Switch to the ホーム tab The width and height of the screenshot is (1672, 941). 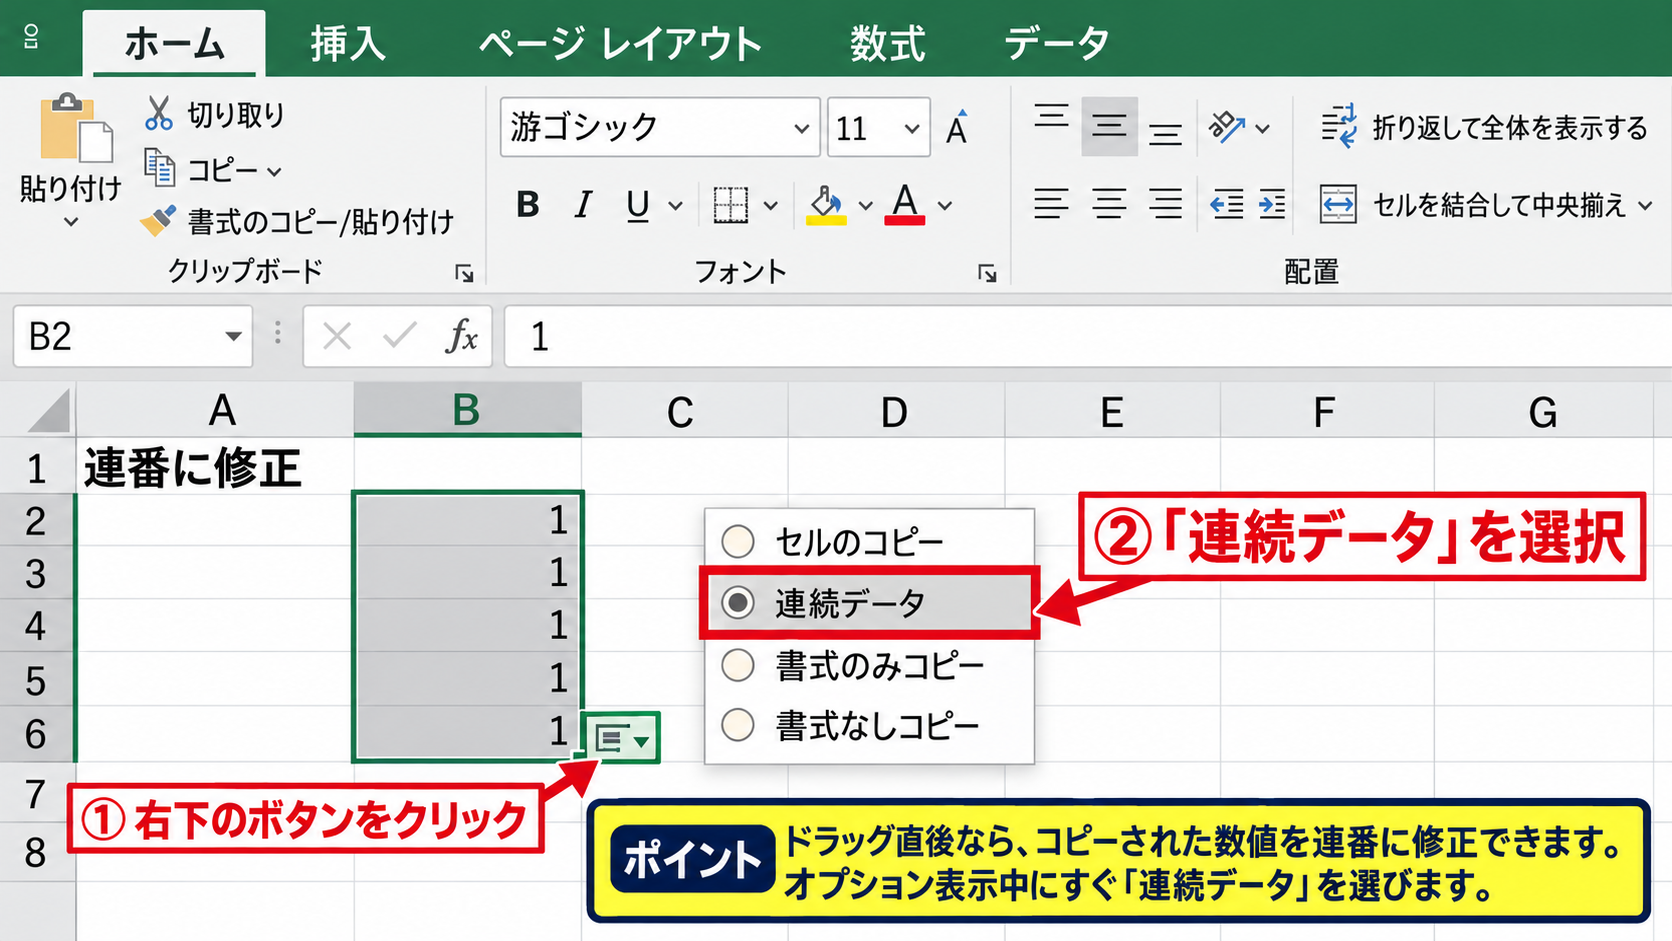[175, 44]
